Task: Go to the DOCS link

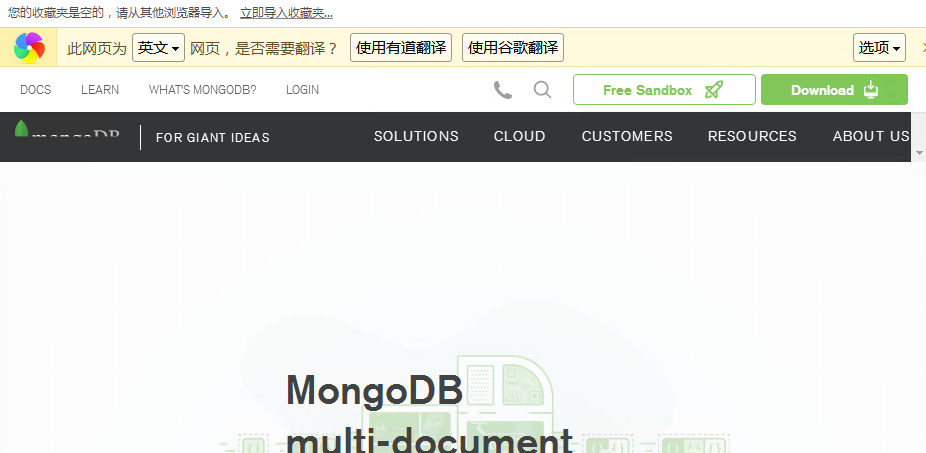Action: pos(35,90)
